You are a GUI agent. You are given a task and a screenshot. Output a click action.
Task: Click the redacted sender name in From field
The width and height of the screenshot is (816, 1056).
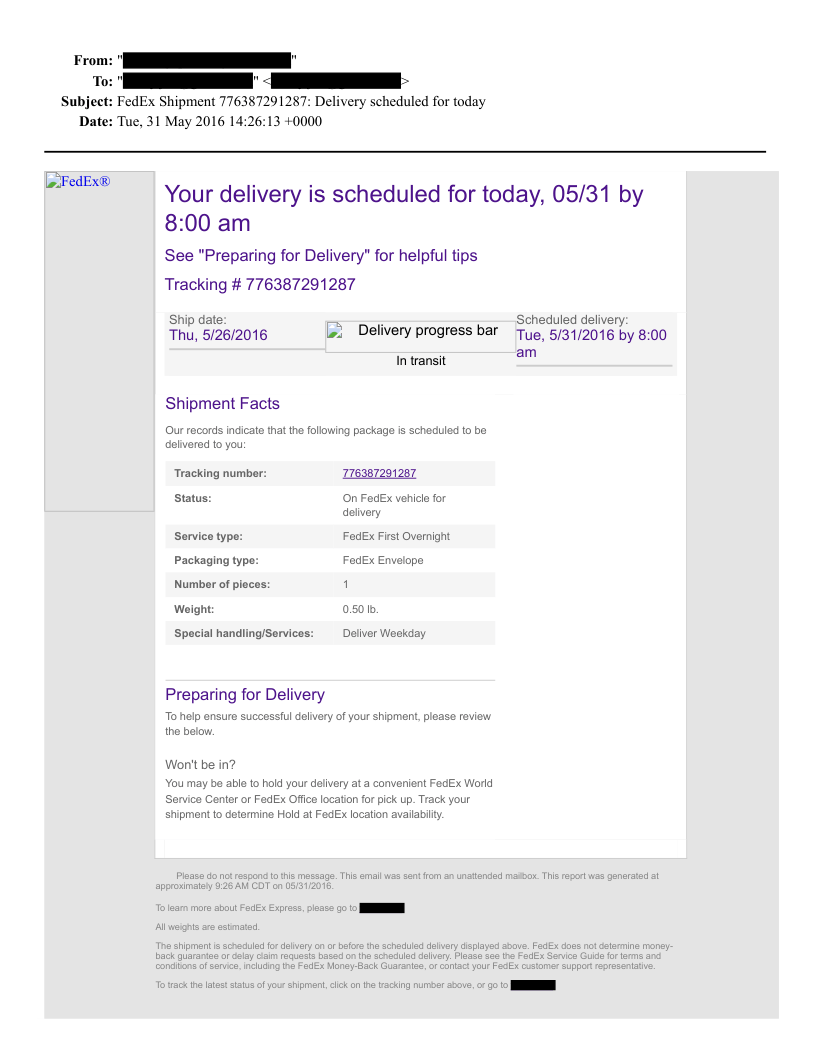click(207, 61)
